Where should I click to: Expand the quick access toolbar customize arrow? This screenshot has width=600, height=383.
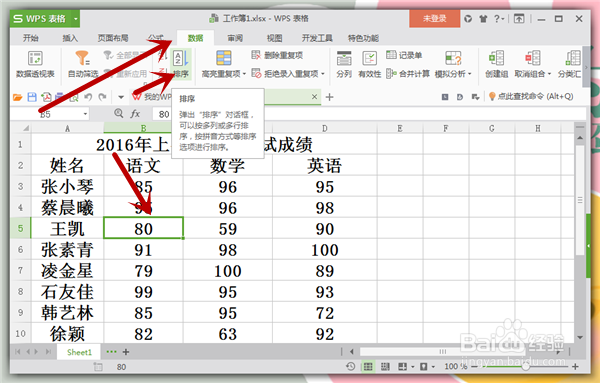[x=121, y=97]
